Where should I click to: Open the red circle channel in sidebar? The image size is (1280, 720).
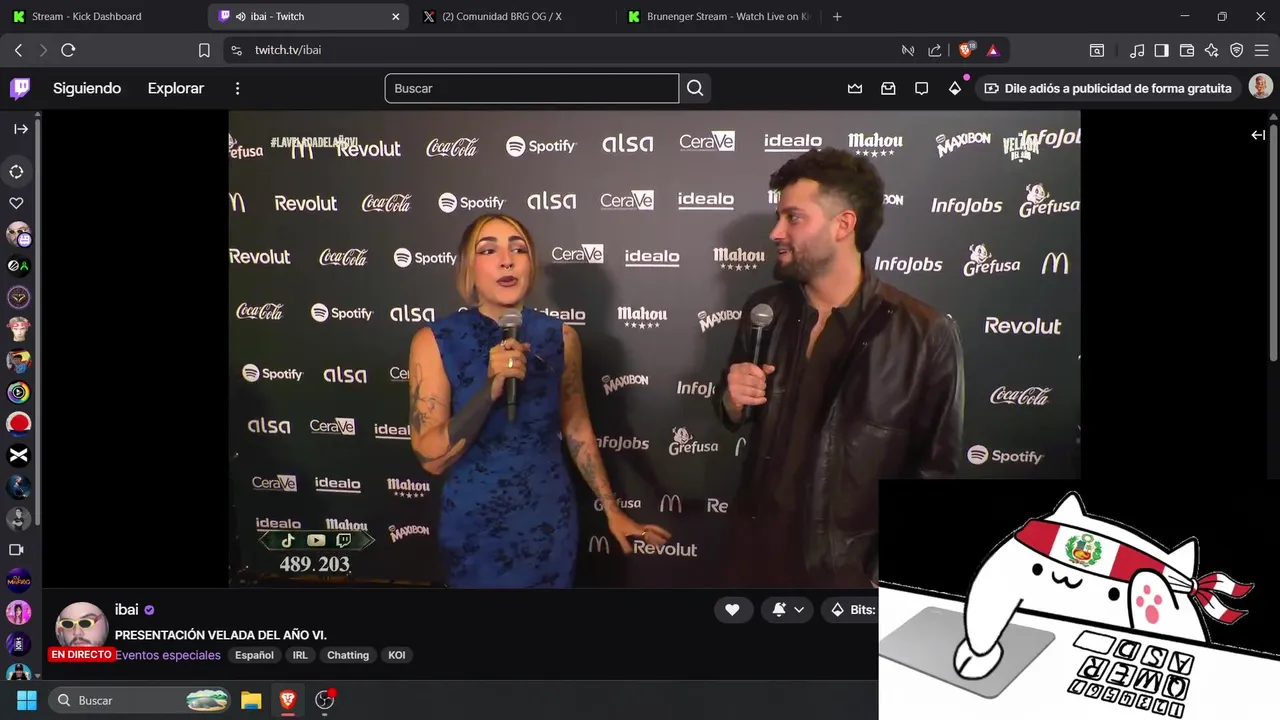[x=19, y=424]
